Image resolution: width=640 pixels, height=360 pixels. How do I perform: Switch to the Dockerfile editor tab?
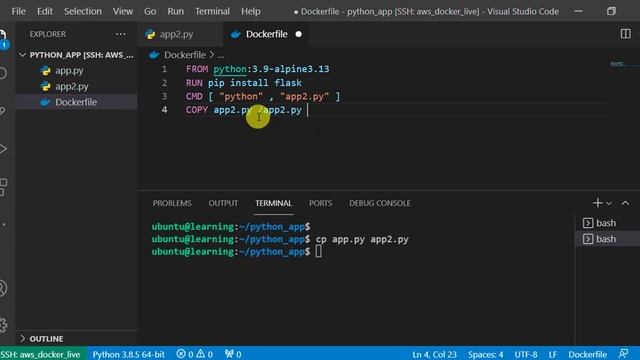click(265, 34)
